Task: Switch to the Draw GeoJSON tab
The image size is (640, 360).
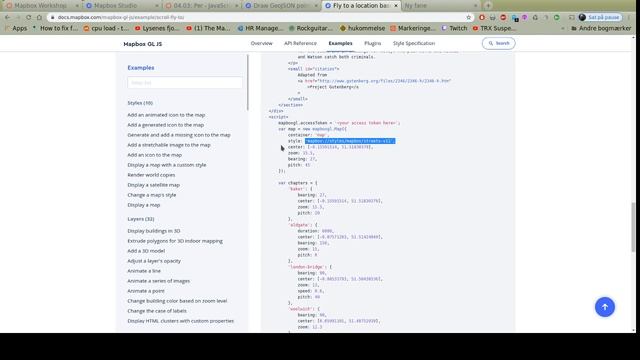Action: click(280, 6)
